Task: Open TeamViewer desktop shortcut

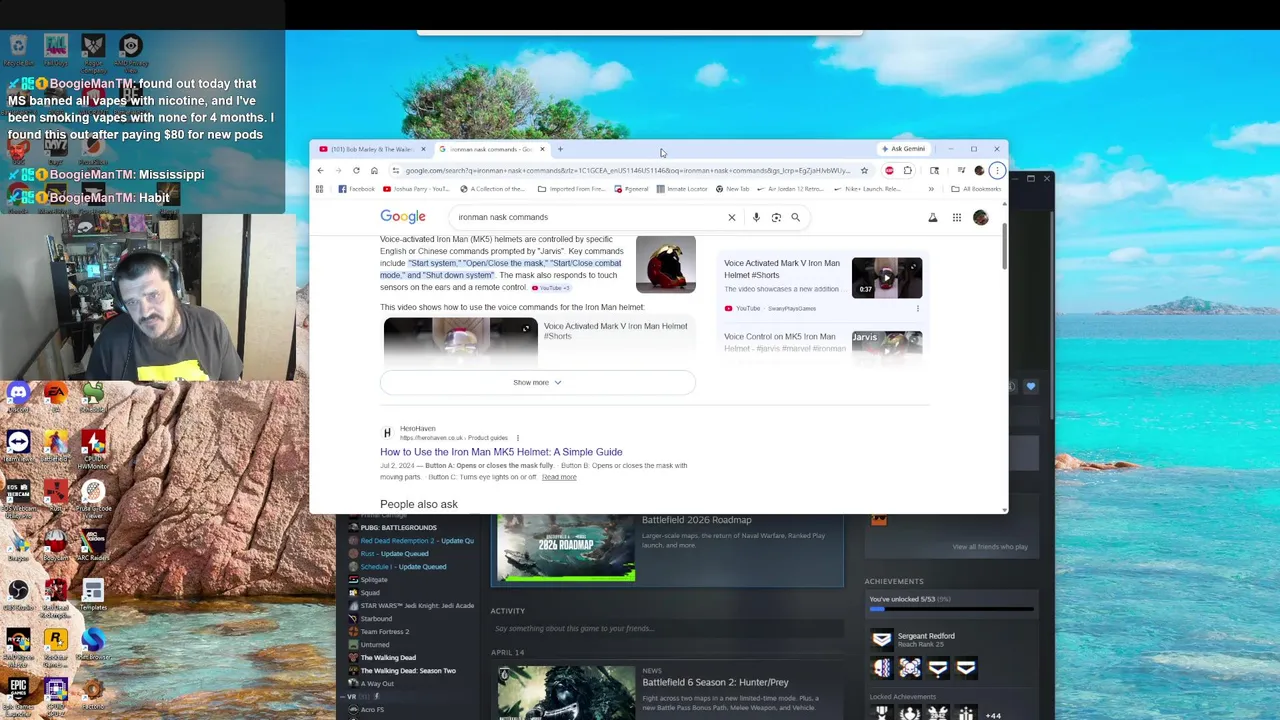Action: coord(18,446)
